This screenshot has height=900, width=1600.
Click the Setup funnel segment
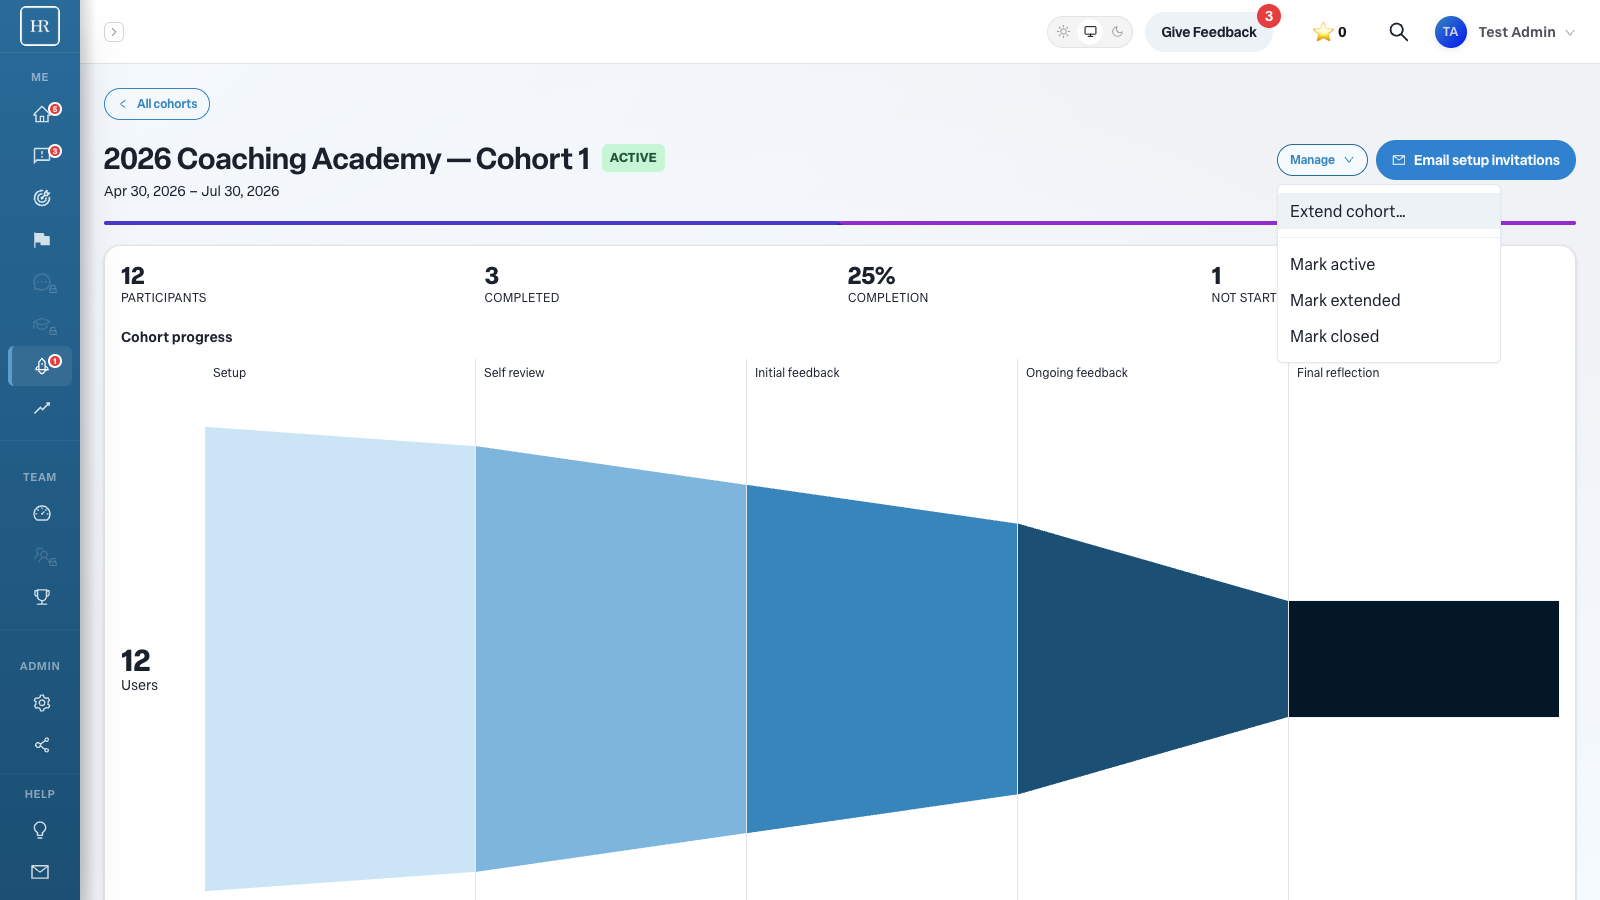pos(340,659)
